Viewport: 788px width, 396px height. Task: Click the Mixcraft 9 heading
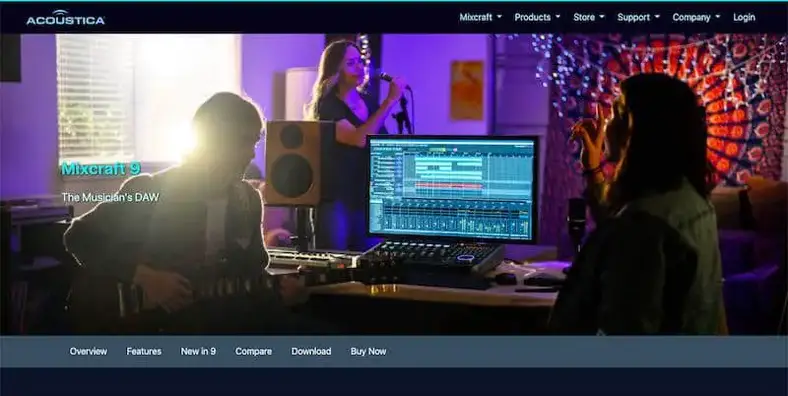101,169
